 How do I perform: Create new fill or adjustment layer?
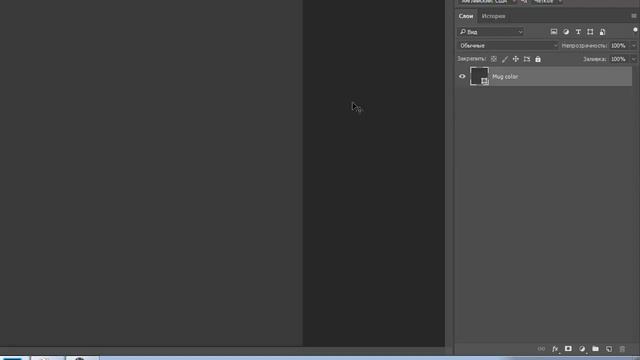582,349
